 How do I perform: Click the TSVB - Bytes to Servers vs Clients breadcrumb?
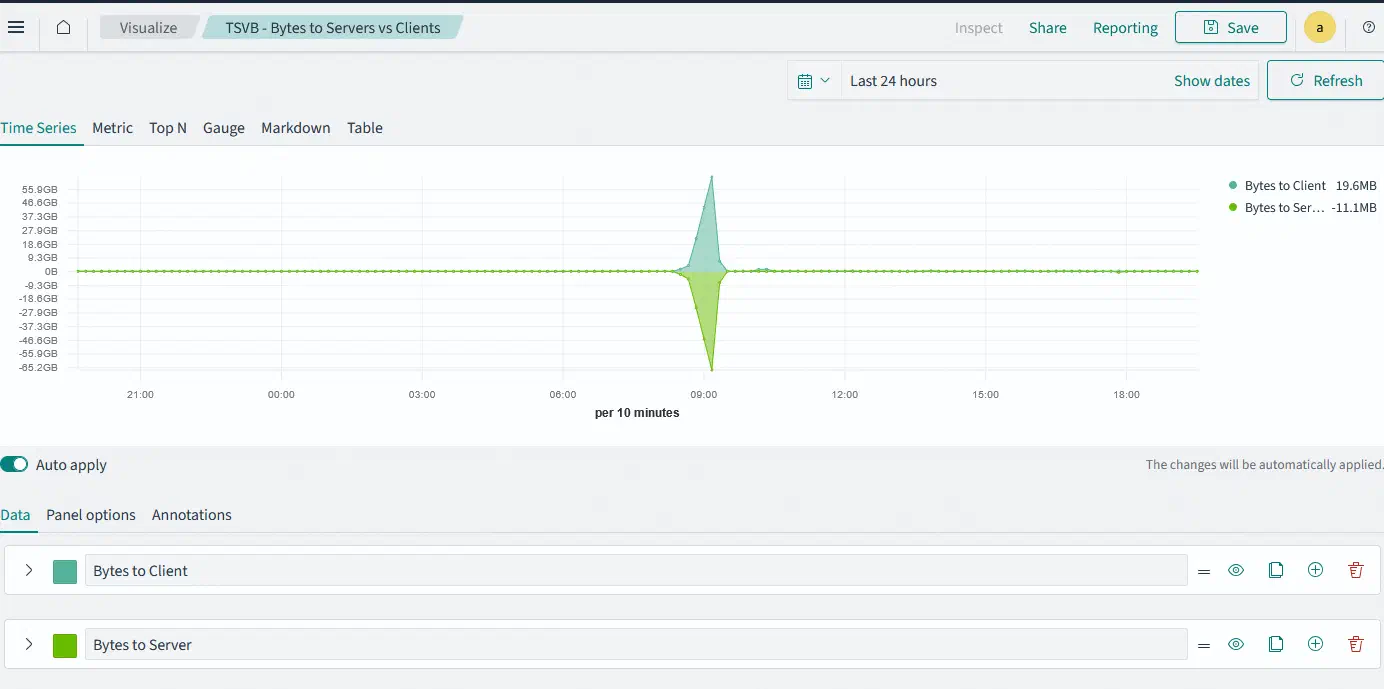pos(333,28)
